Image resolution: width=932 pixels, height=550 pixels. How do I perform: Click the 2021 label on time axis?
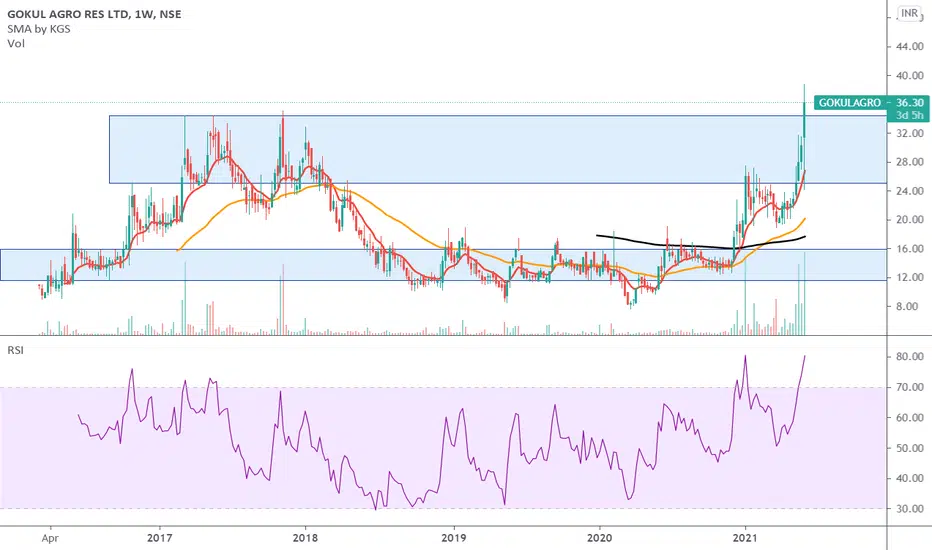[745, 538]
